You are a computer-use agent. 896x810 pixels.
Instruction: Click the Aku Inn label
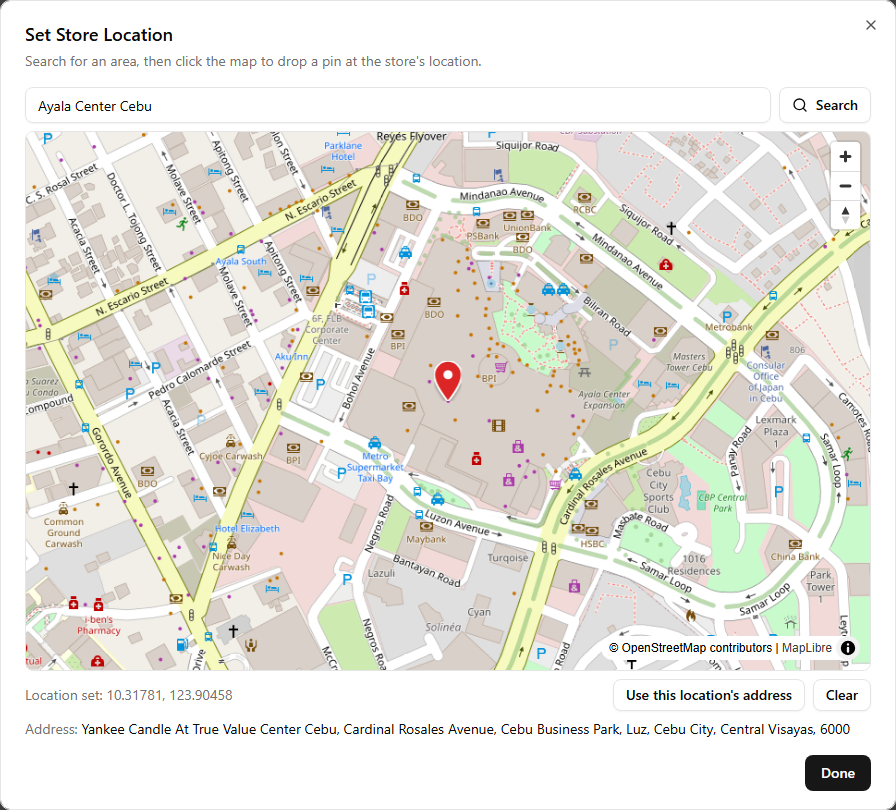pyautogui.click(x=291, y=356)
